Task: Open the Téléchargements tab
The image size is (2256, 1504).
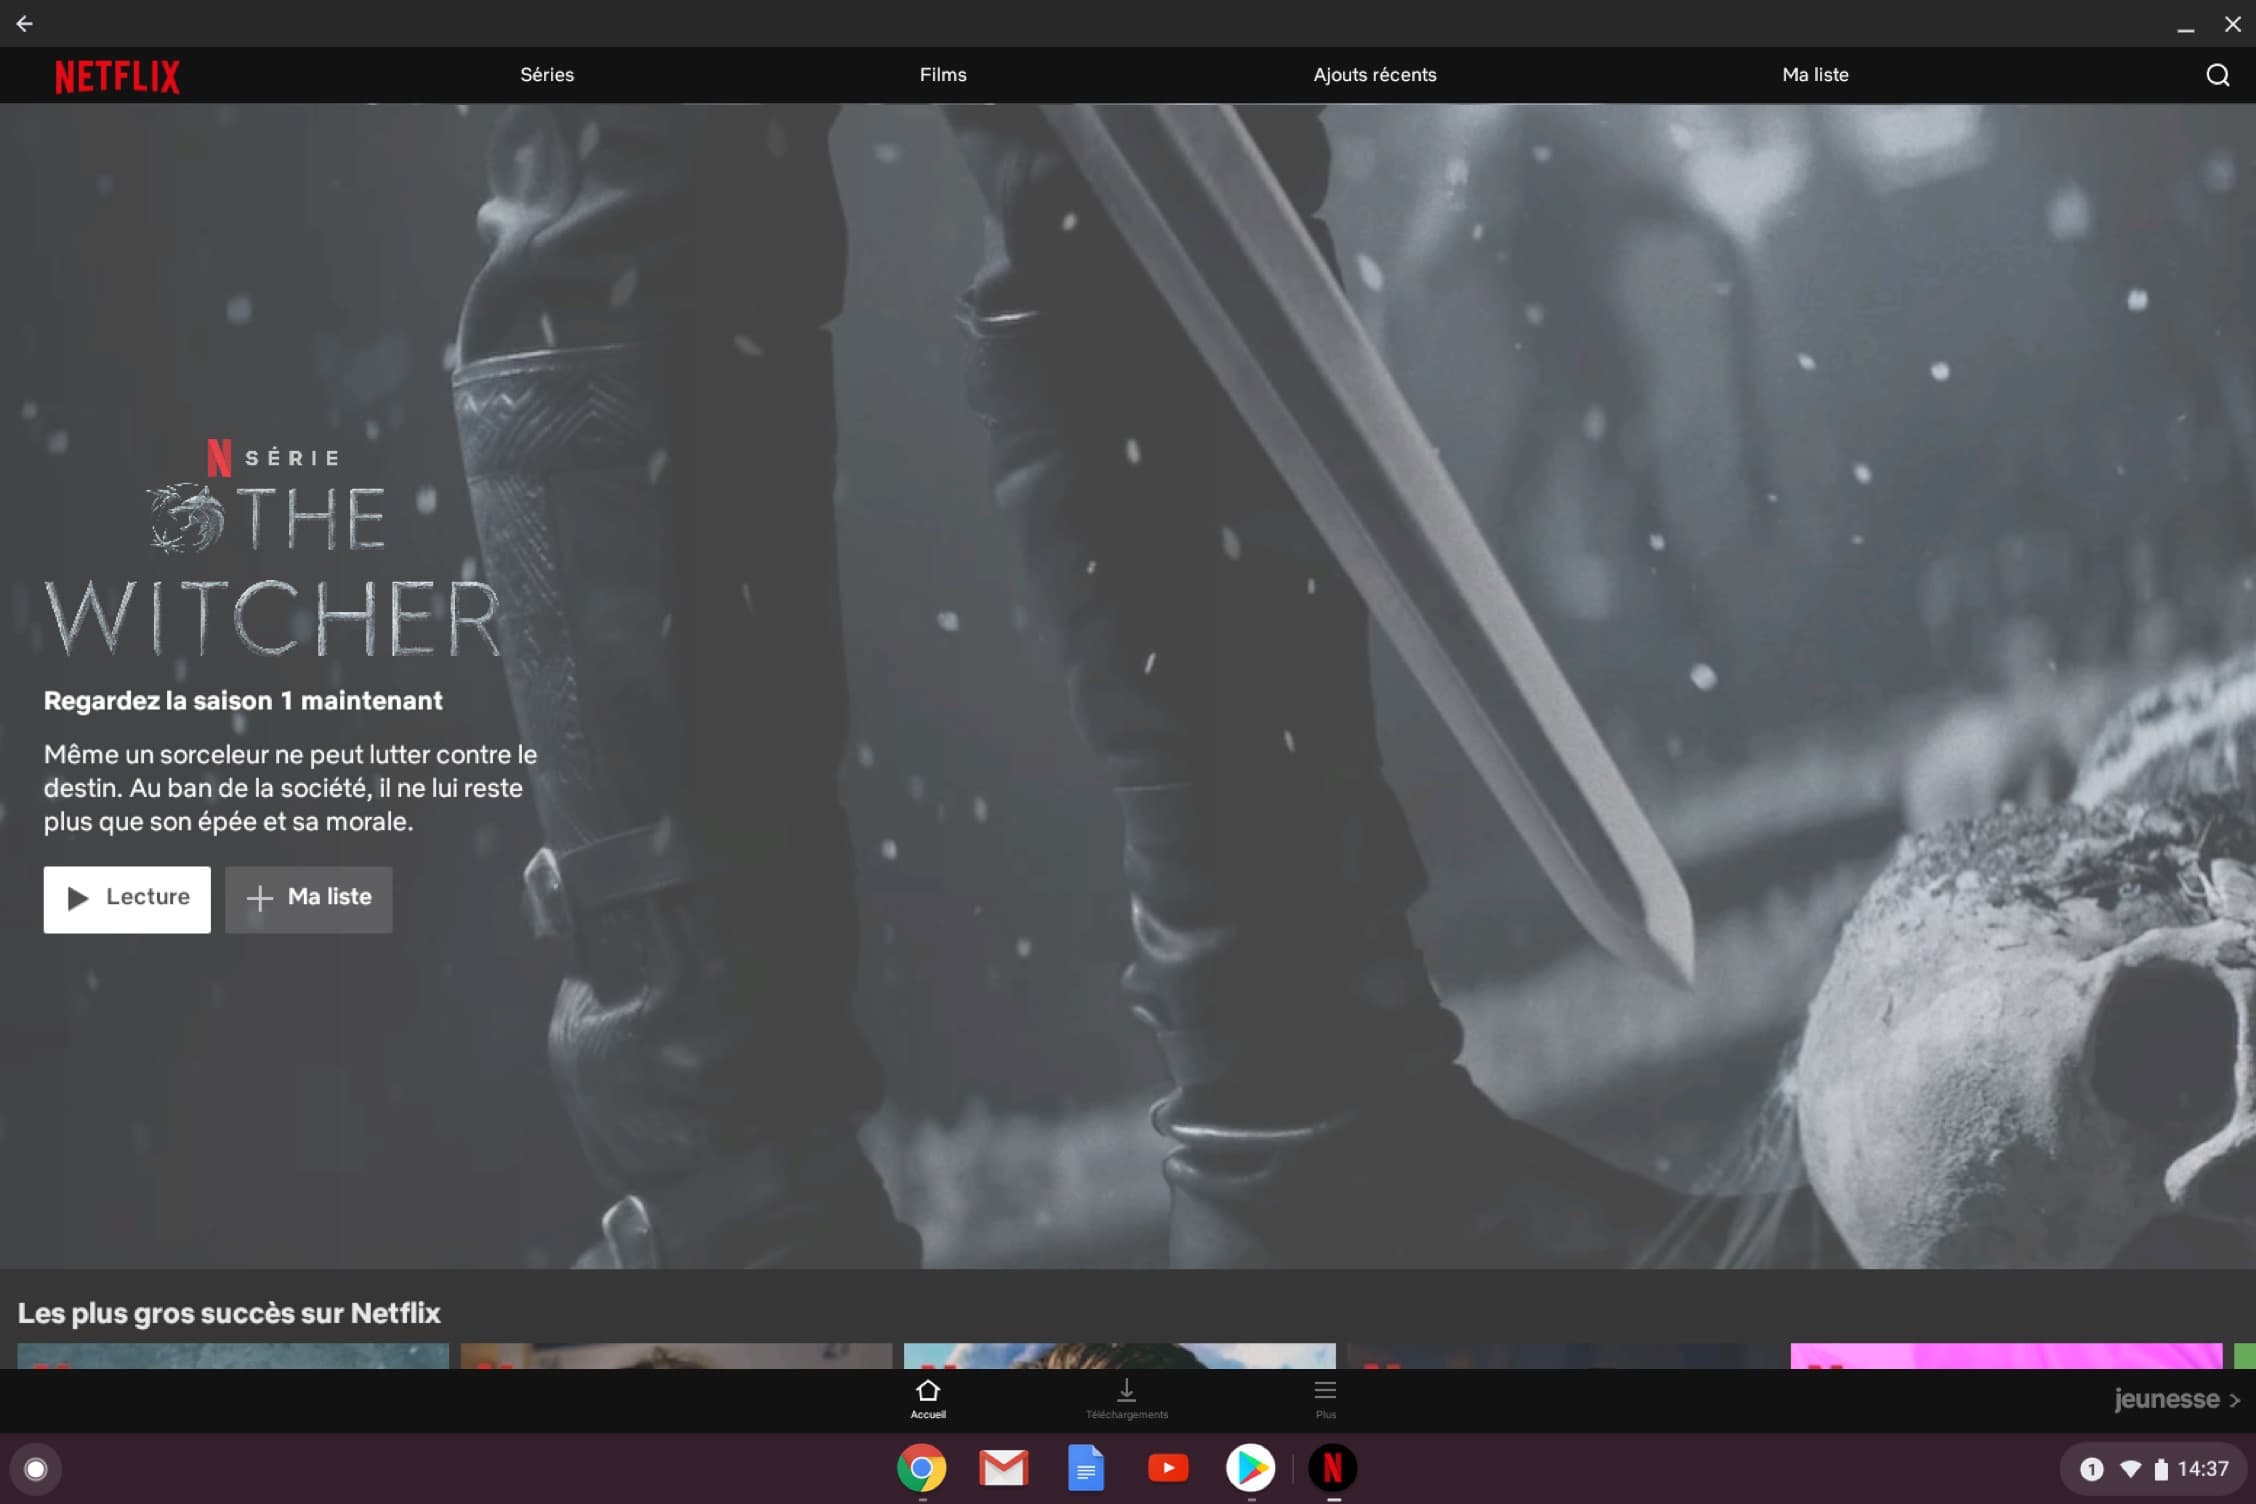Action: click(1126, 1399)
